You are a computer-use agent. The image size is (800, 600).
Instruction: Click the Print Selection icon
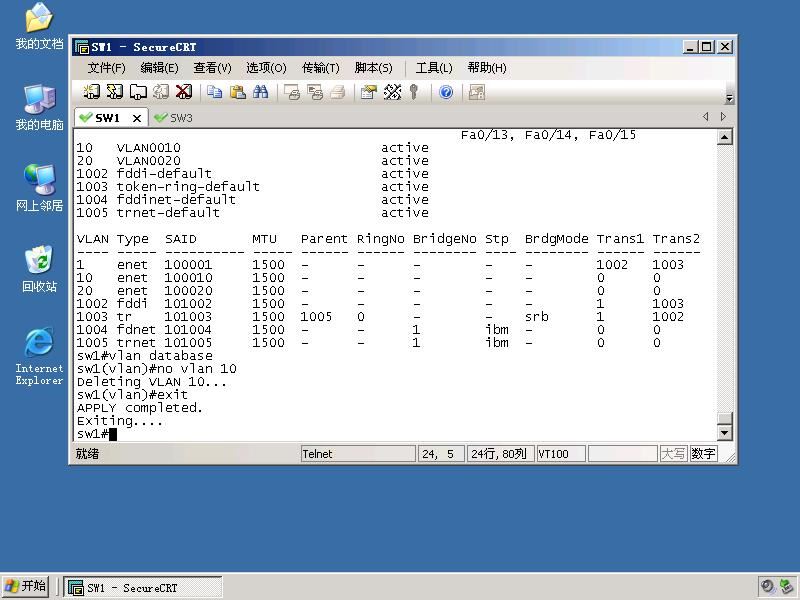315,92
